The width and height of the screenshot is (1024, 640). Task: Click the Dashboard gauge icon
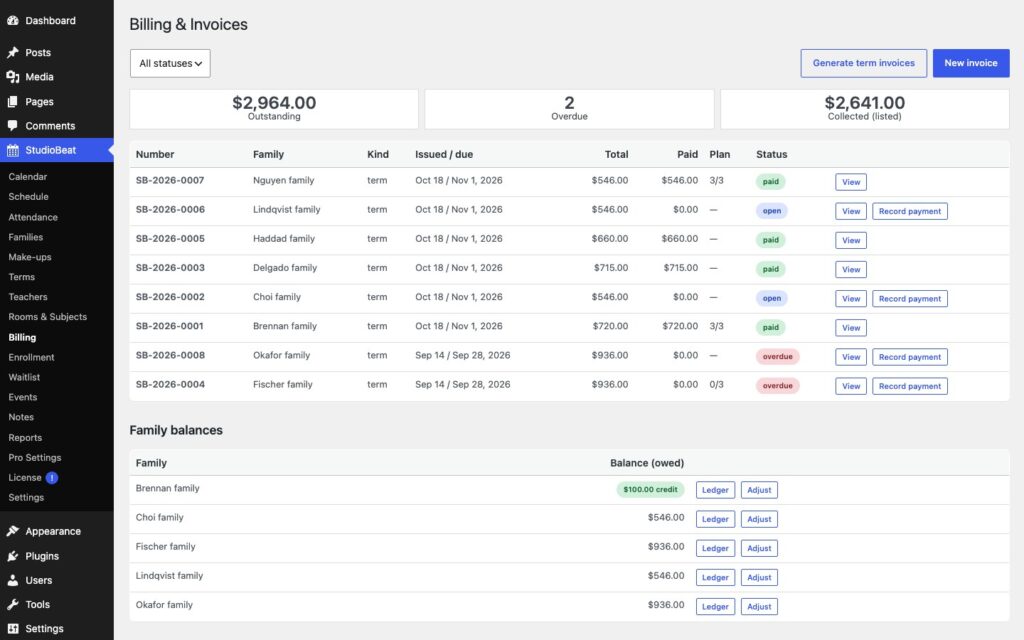coord(12,20)
